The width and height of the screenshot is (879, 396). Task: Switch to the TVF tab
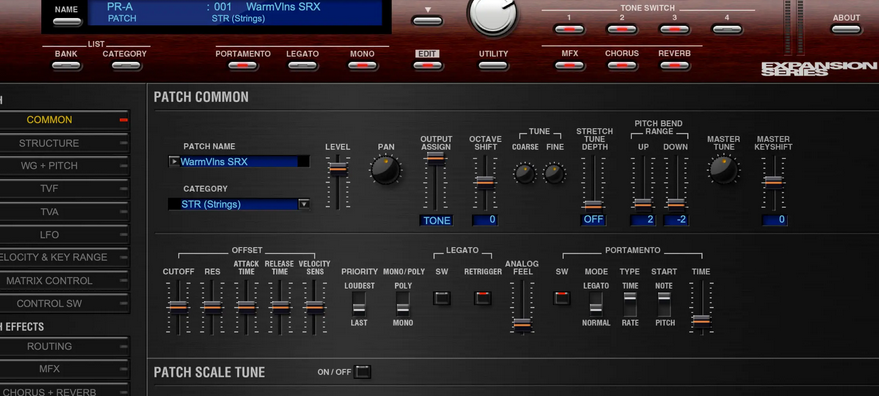(x=64, y=189)
